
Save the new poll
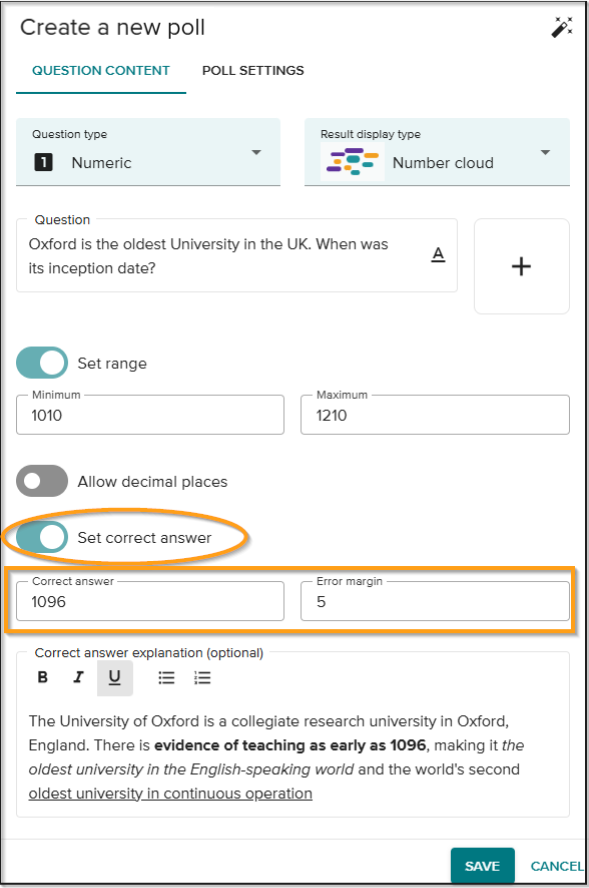coord(483,865)
